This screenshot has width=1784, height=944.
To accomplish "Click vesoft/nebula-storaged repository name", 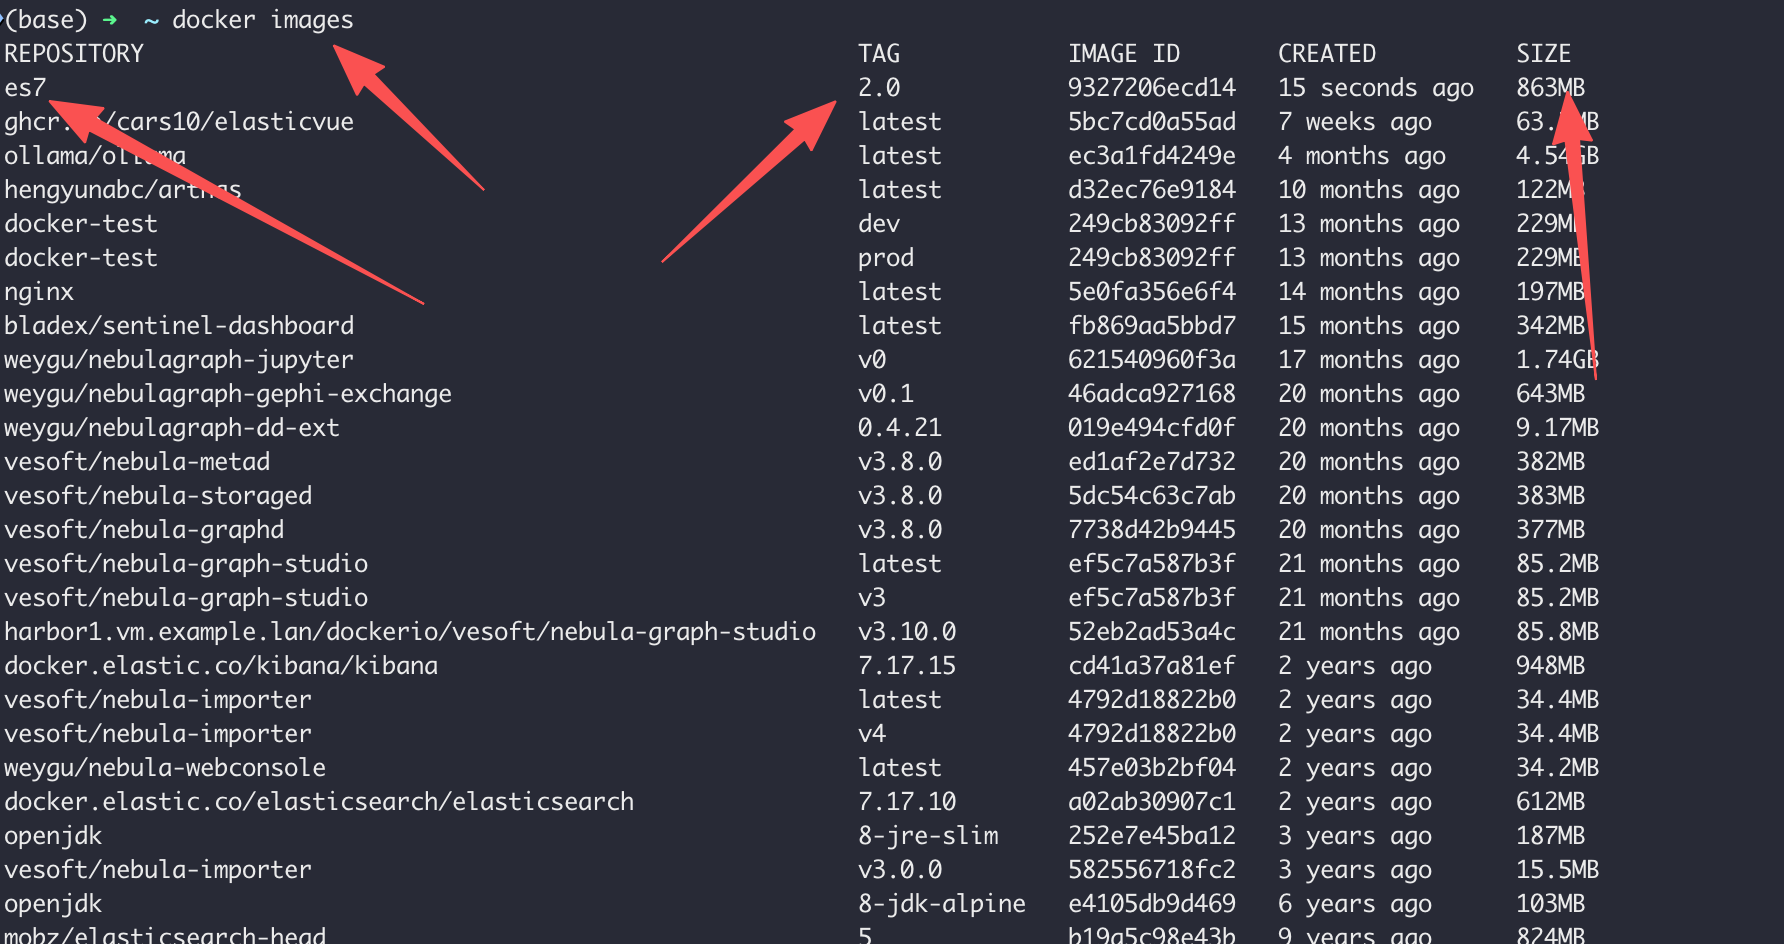I will 158,496.
